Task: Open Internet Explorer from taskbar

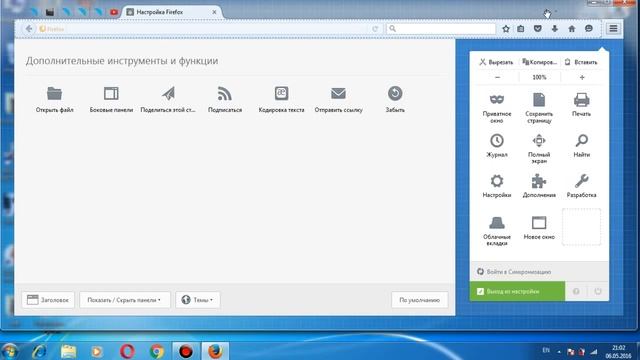Action: [39, 351]
